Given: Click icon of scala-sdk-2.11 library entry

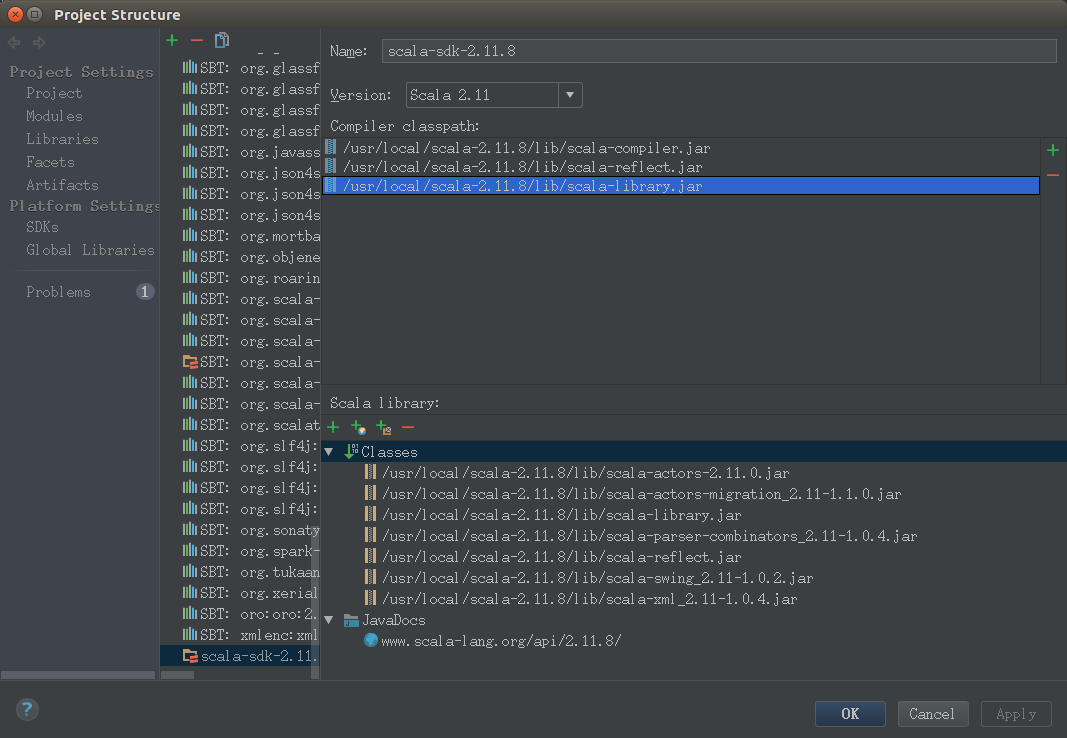Looking at the screenshot, I should [190, 656].
